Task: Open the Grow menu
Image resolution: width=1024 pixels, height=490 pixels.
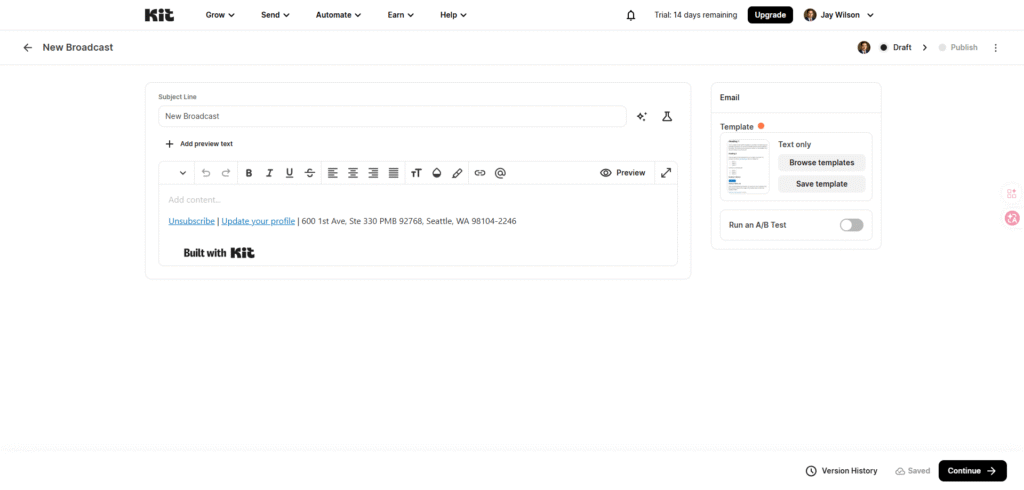Action: click(x=220, y=15)
